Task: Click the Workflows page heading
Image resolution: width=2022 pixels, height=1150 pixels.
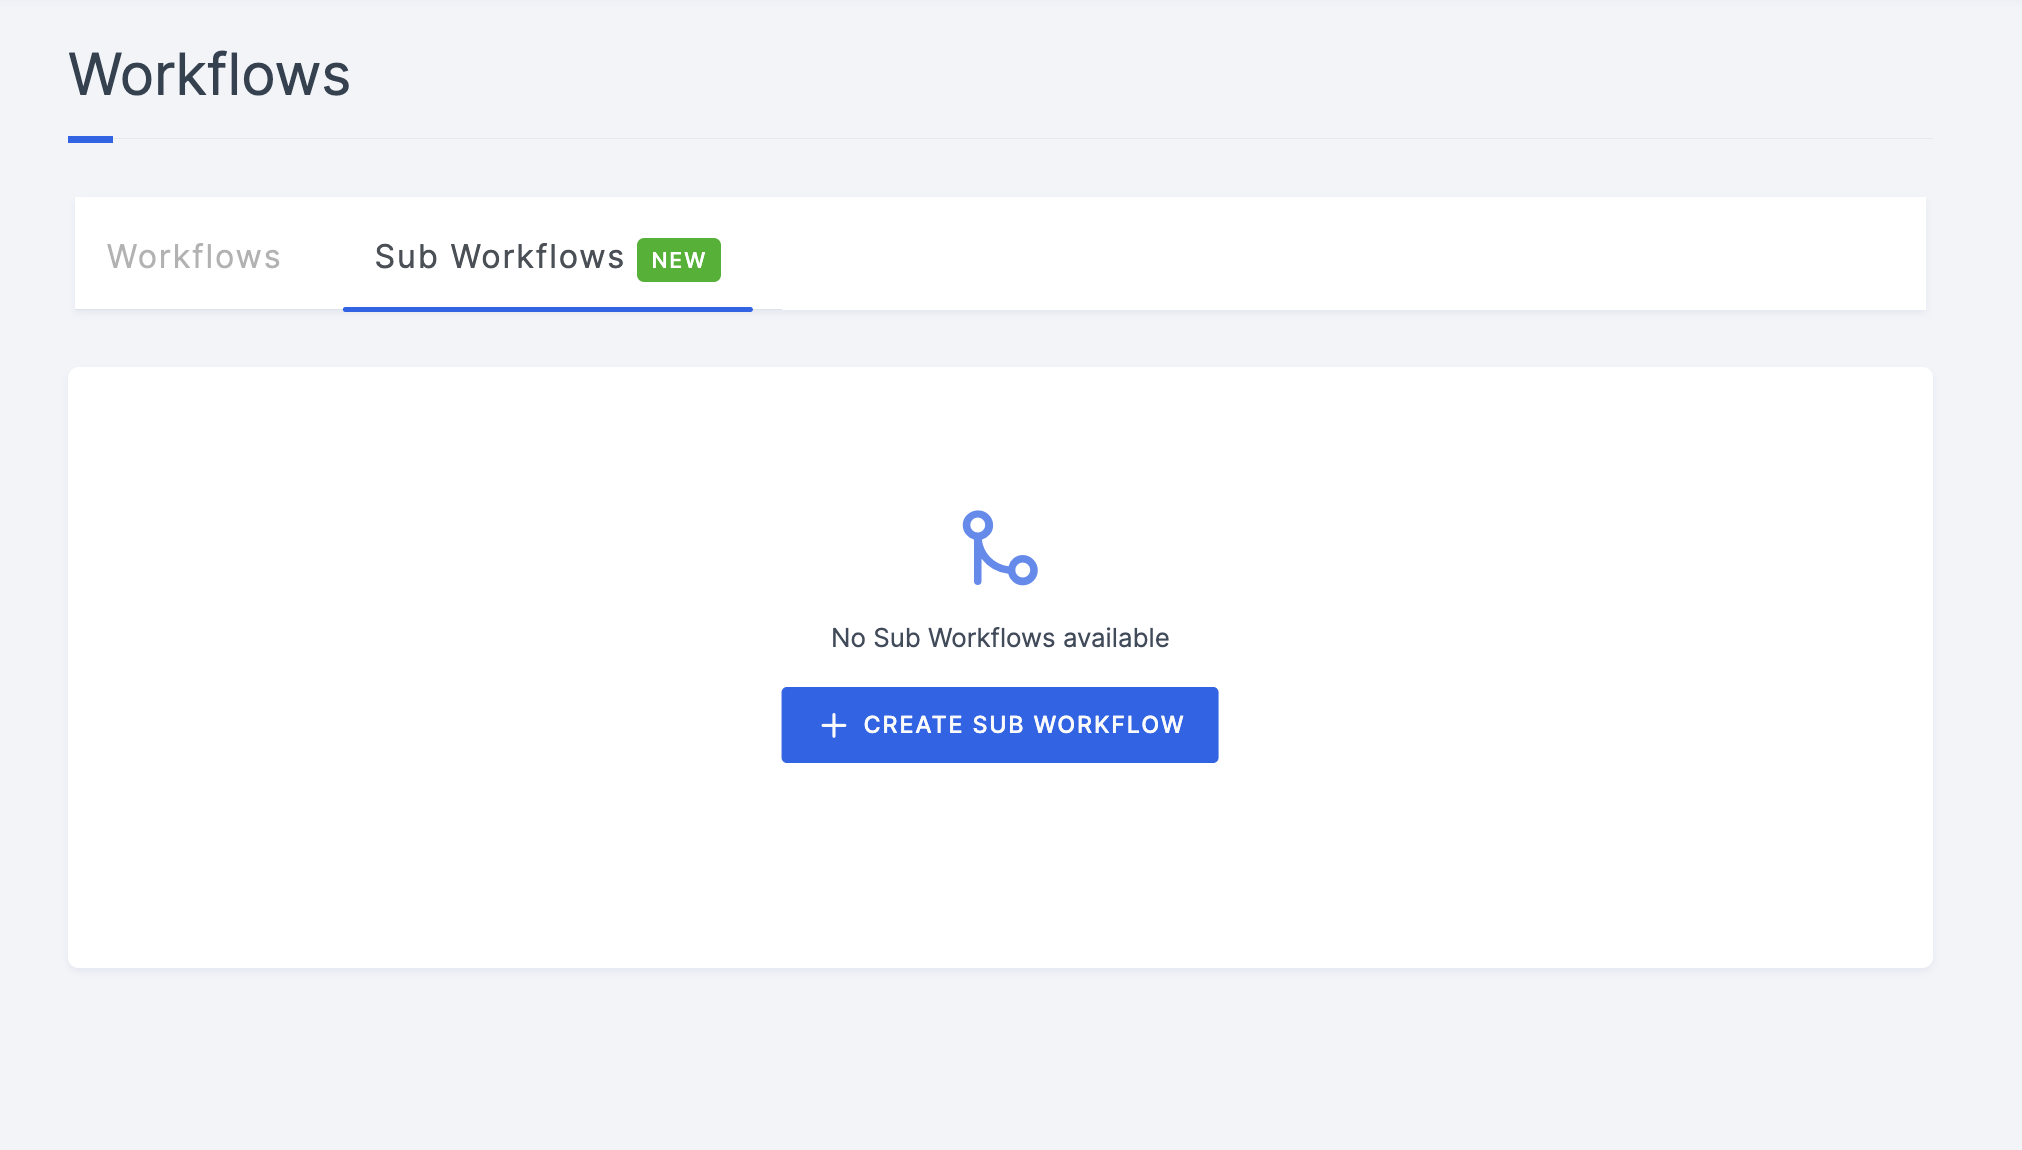Action: point(210,75)
